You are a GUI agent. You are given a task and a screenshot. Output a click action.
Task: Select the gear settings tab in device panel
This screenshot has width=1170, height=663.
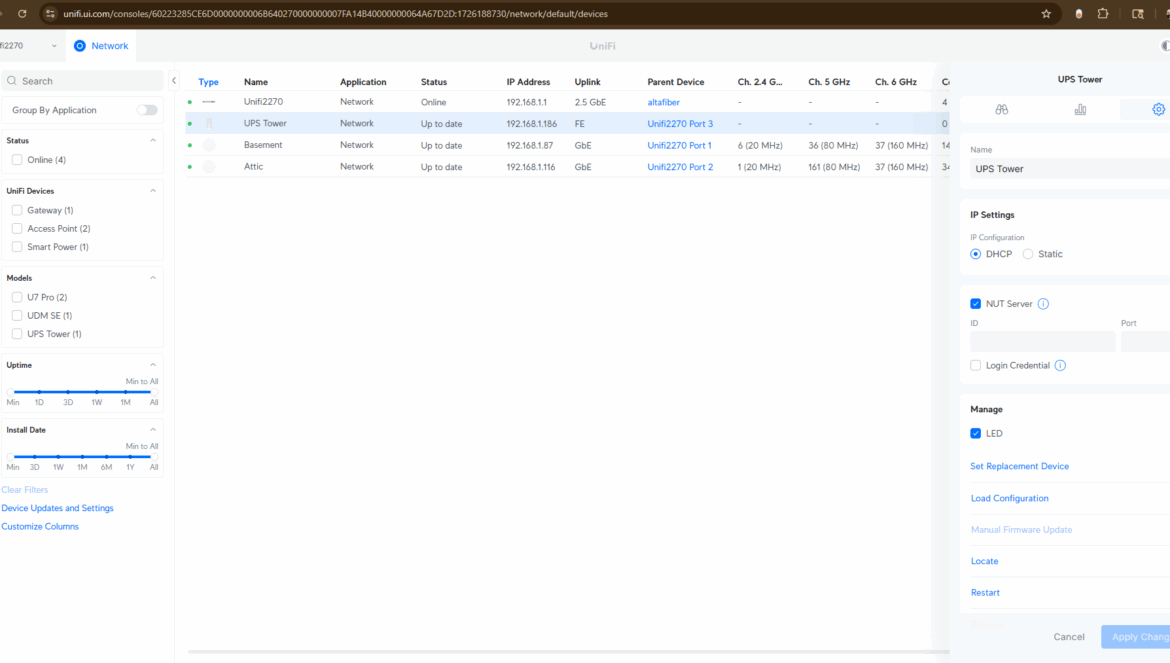click(x=1158, y=109)
